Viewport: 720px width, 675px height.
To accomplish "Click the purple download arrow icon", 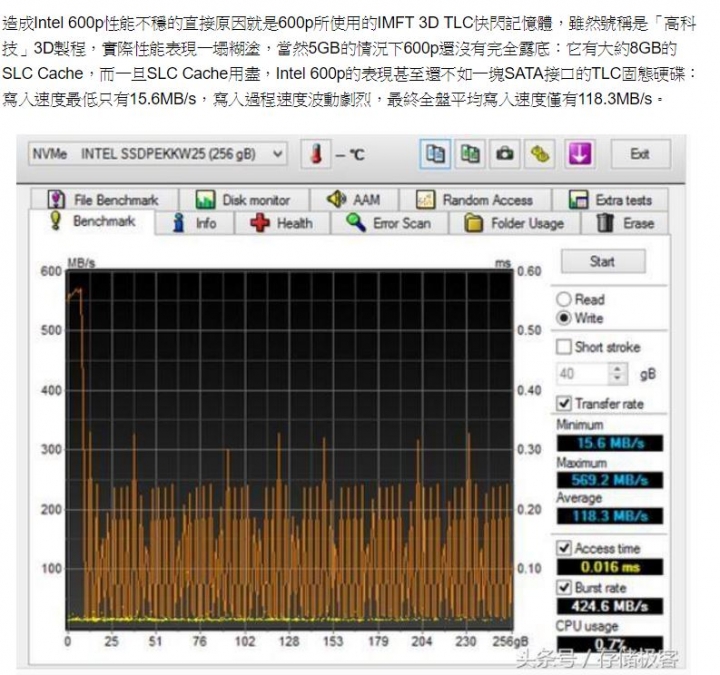I will coord(580,154).
